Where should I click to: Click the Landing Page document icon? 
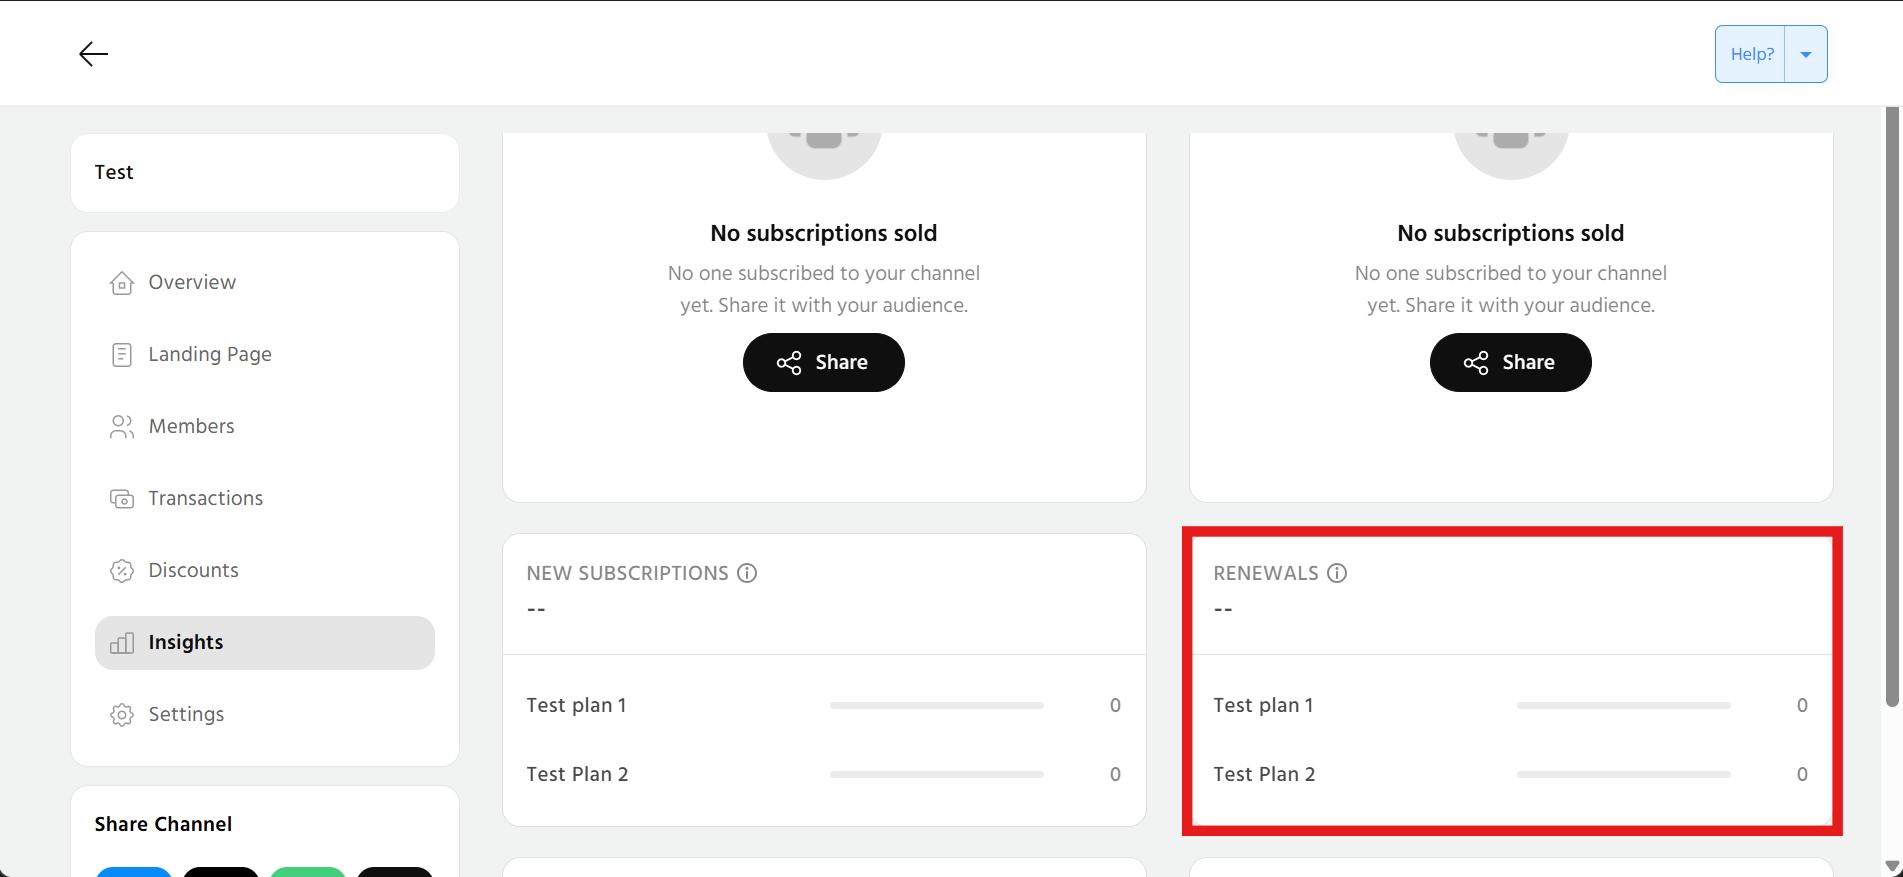[x=122, y=355]
